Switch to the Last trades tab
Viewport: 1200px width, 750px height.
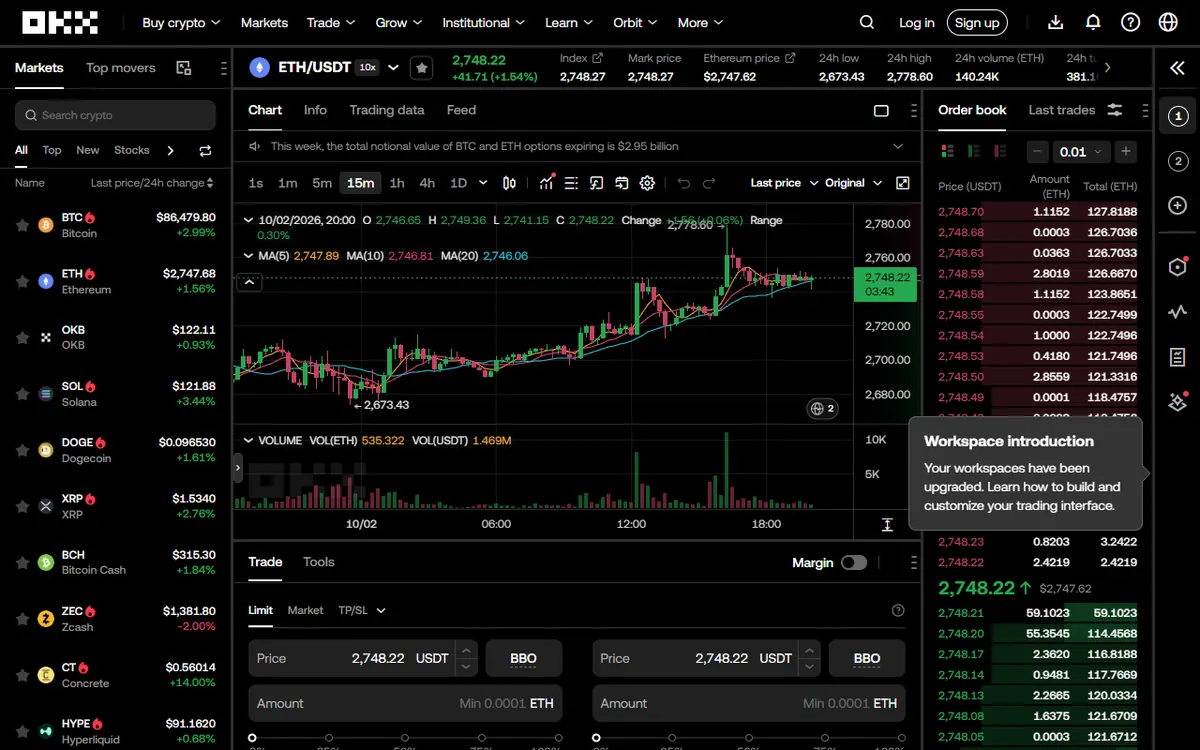coord(1062,110)
